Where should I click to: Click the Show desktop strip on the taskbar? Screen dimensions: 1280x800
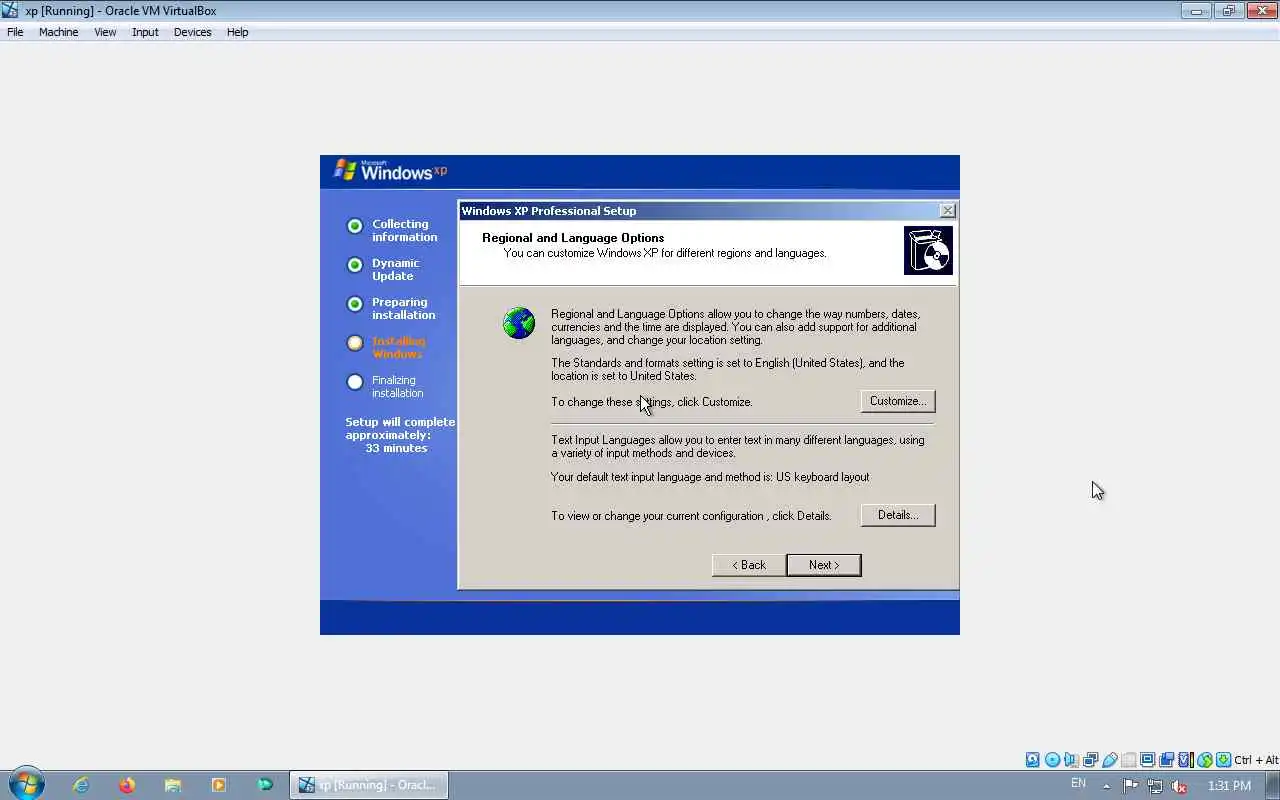coord(1273,785)
